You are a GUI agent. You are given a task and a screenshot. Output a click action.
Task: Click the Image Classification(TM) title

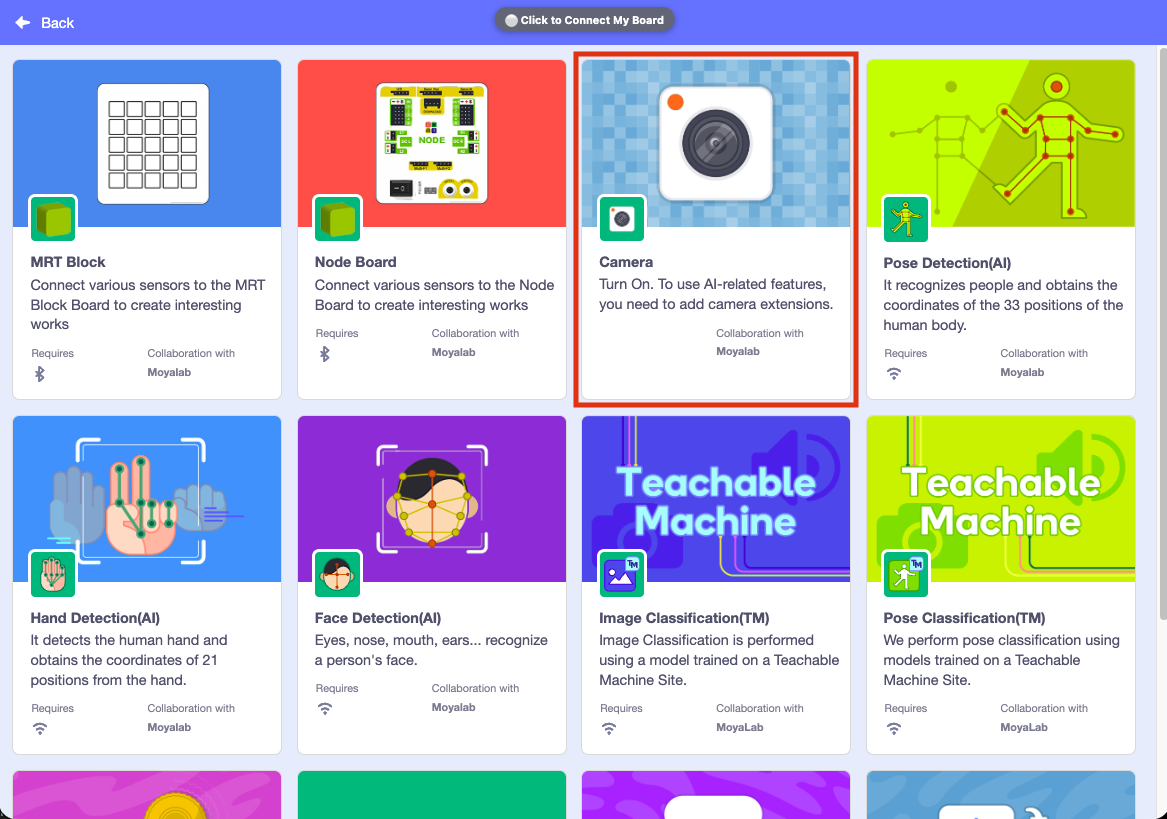click(x=684, y=618)
